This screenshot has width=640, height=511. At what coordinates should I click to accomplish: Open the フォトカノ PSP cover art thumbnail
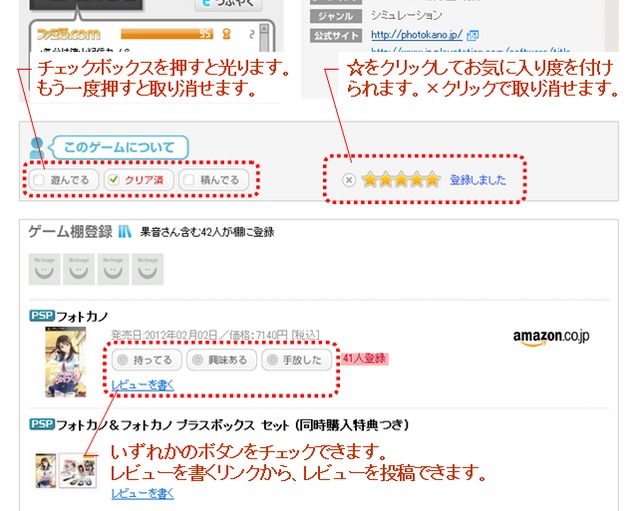click(66, 362)
